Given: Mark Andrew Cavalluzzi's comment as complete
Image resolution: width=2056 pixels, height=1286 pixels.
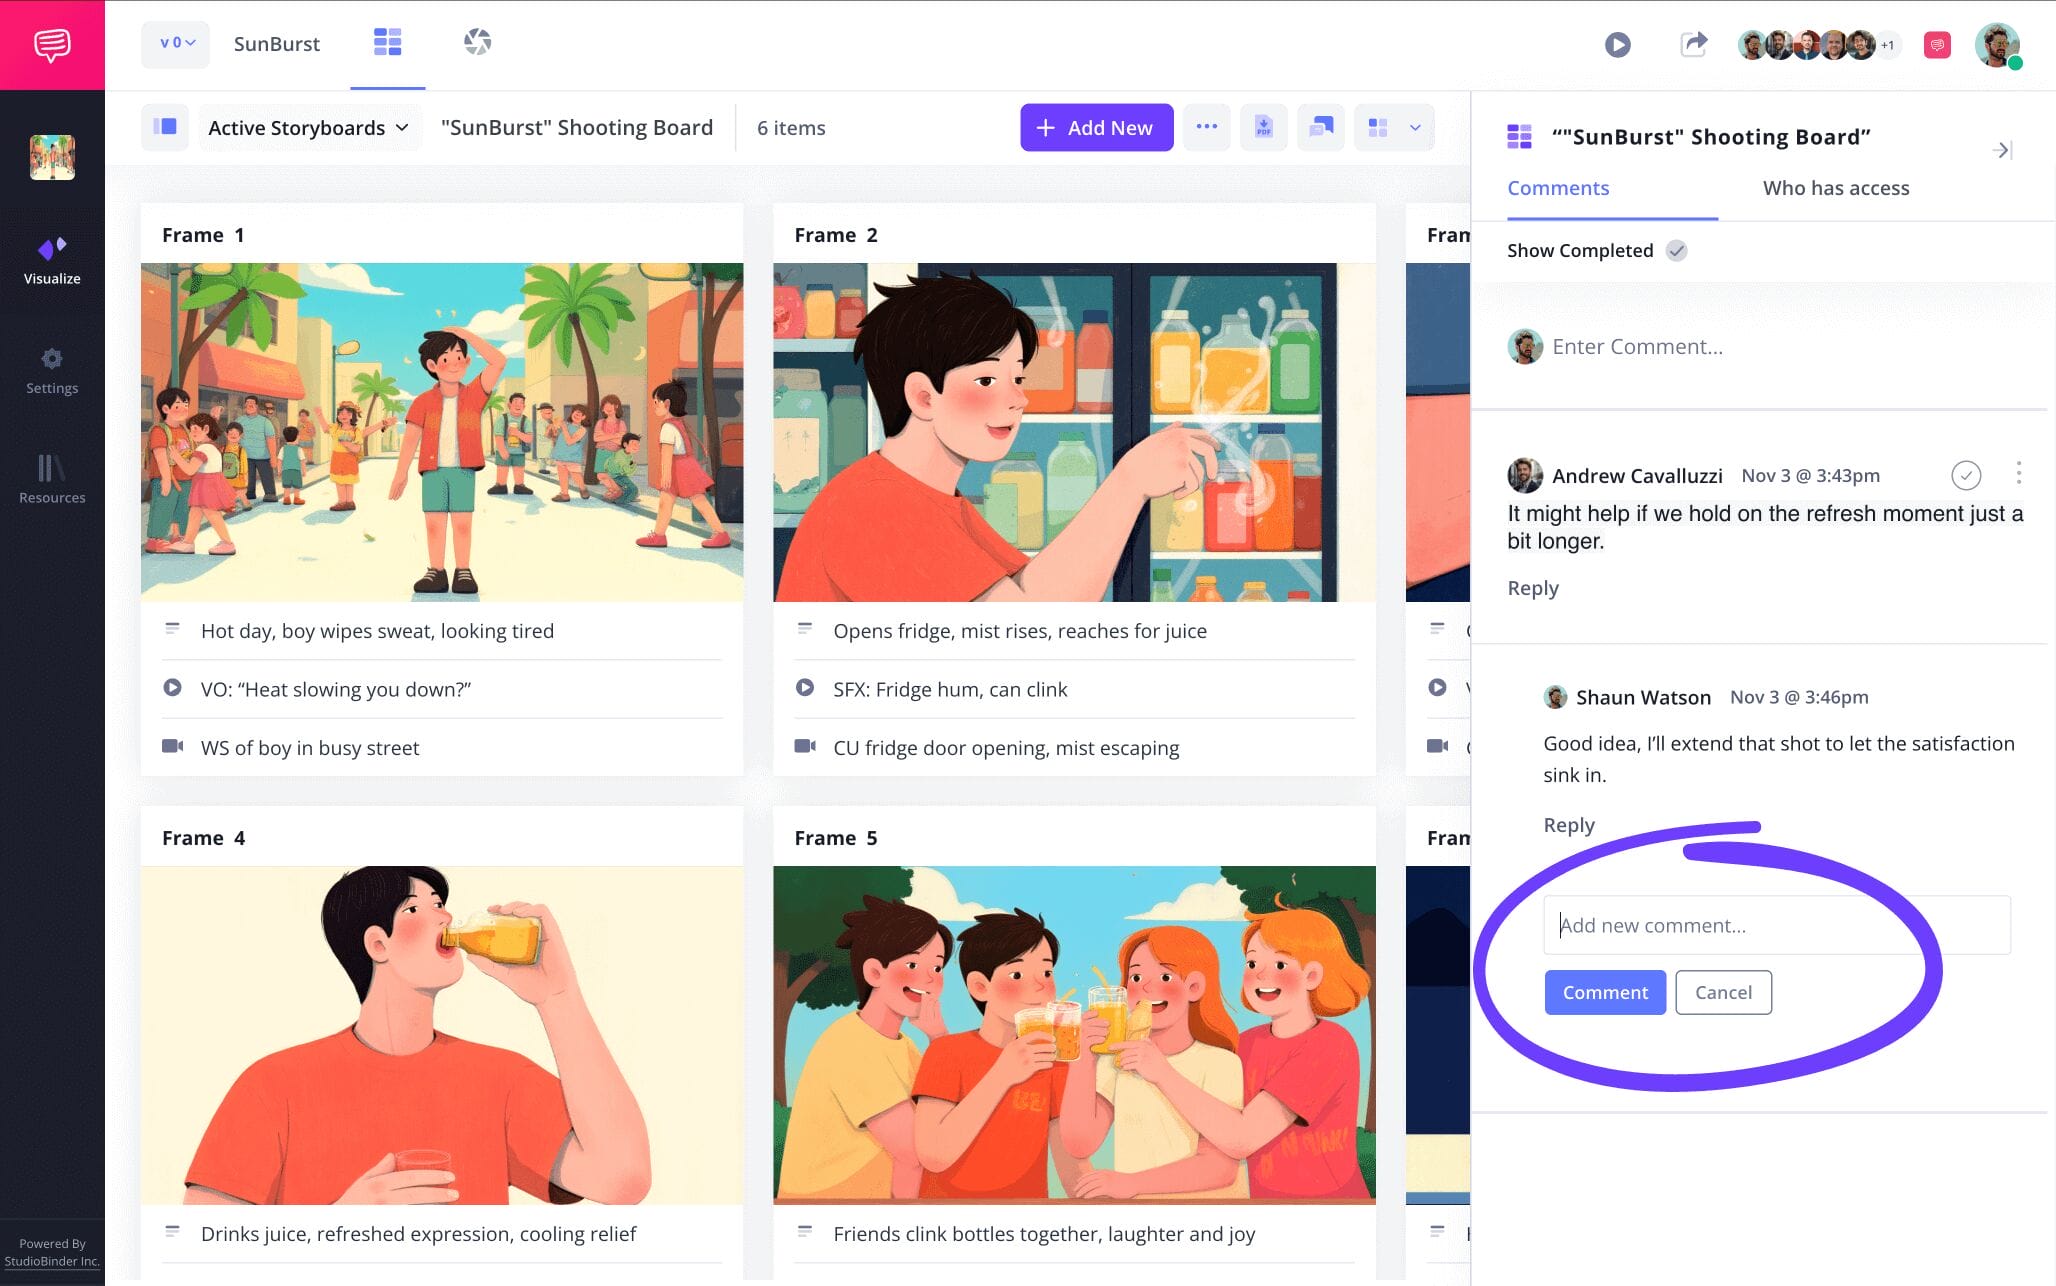Looking at the screenshot, I should click(1965, 475).
